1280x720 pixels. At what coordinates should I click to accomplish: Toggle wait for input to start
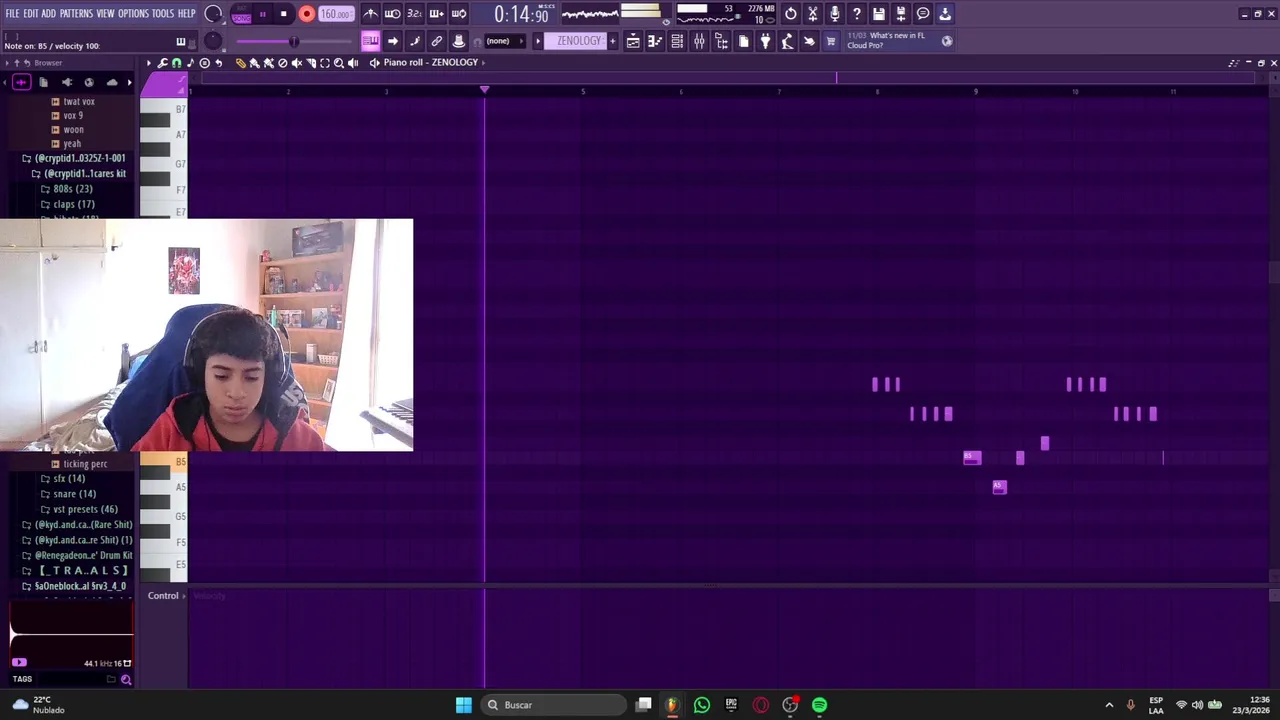[393, 14]
